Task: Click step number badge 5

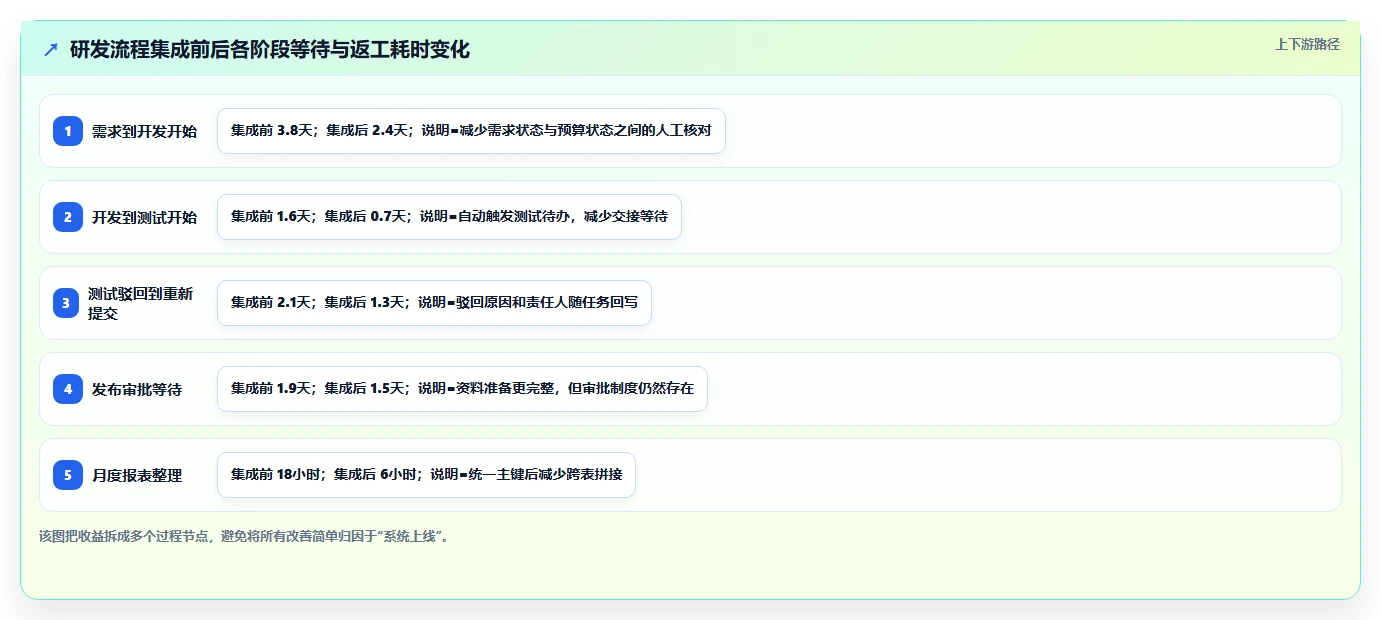Action: tap(68, 475)
